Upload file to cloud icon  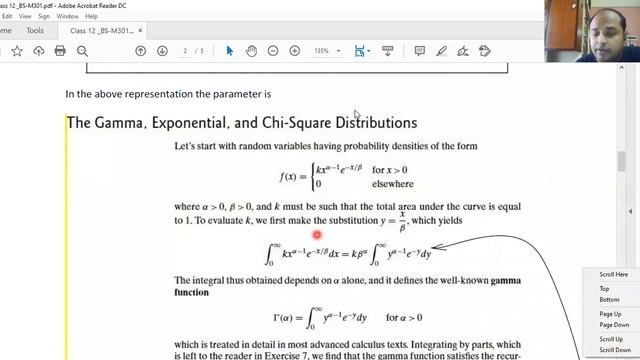pos(38,51)
